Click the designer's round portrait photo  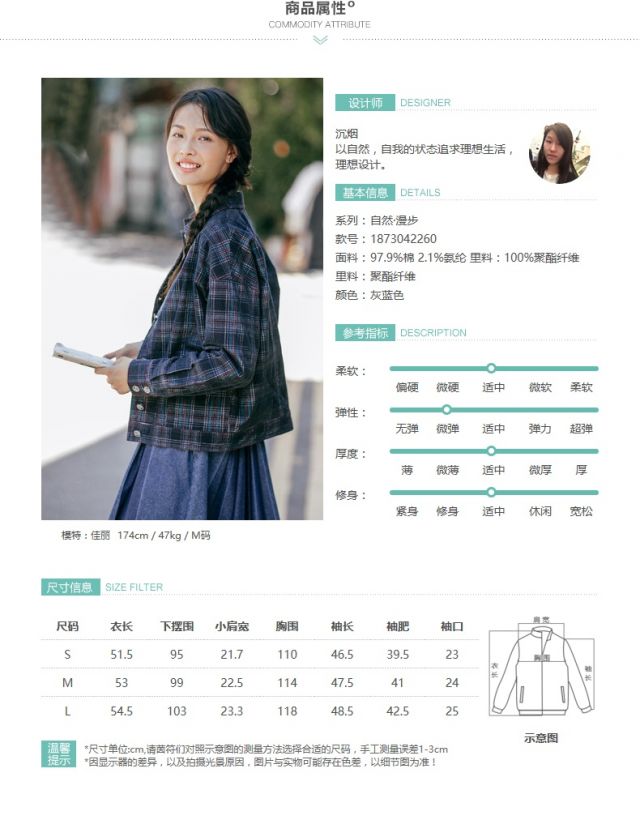[x=559, y=153]
